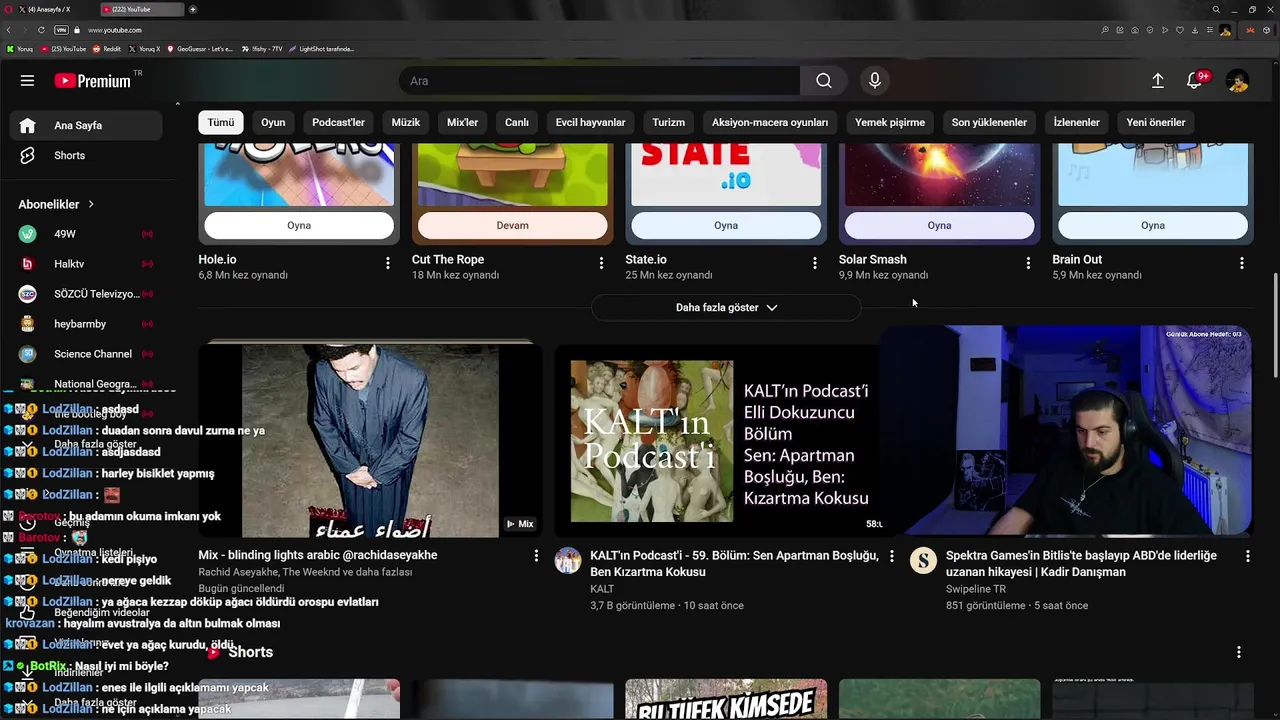
Task: Click the YouTube Premium logo
Action: click(x=92, y=81)
